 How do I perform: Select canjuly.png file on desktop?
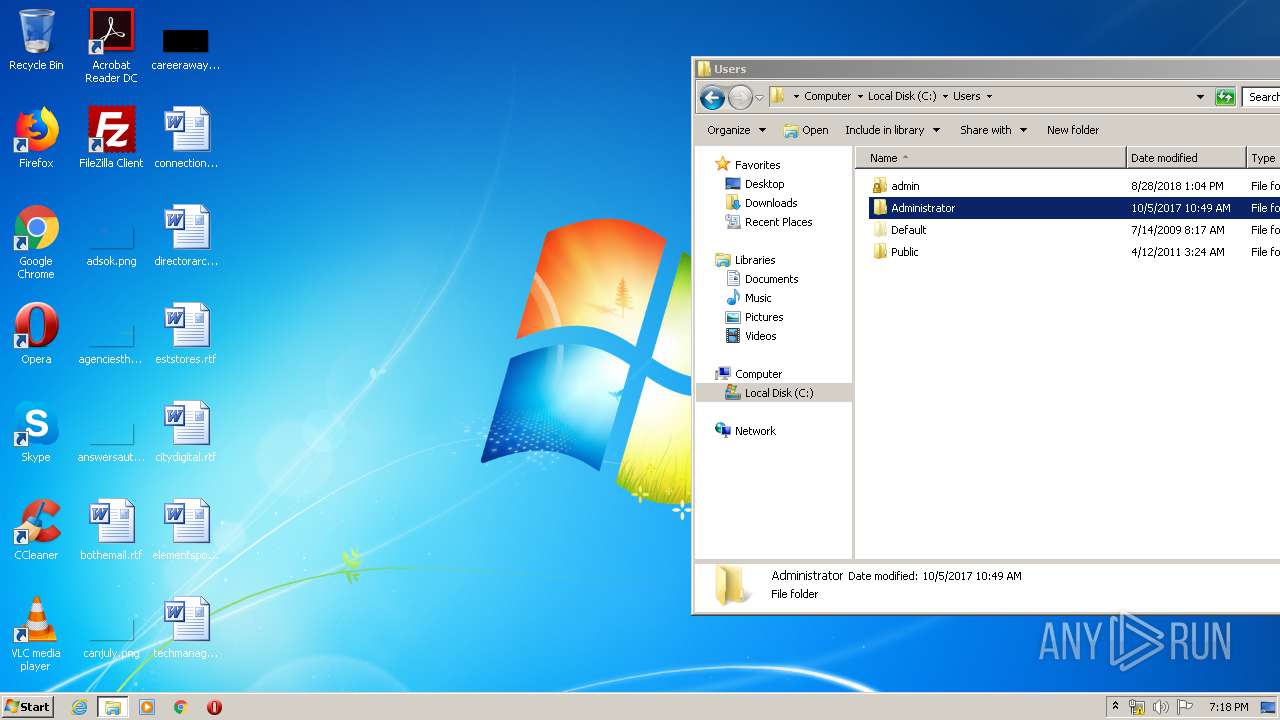[111, 638]
